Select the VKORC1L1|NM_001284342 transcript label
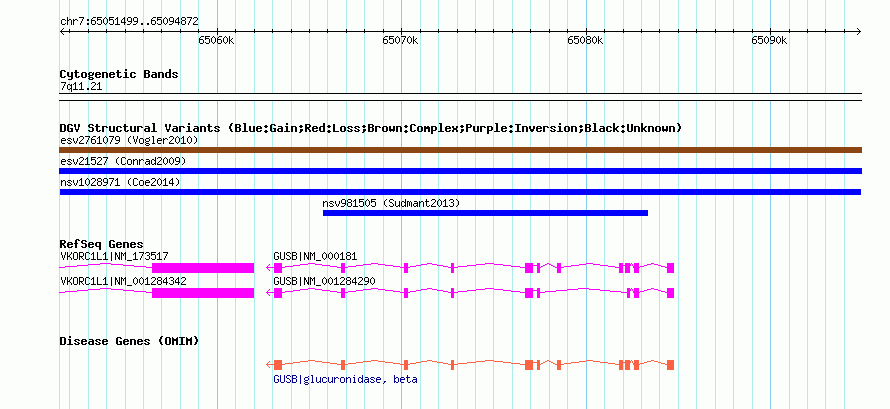Screen dimensions: 890x409 (x=123, y=281)
